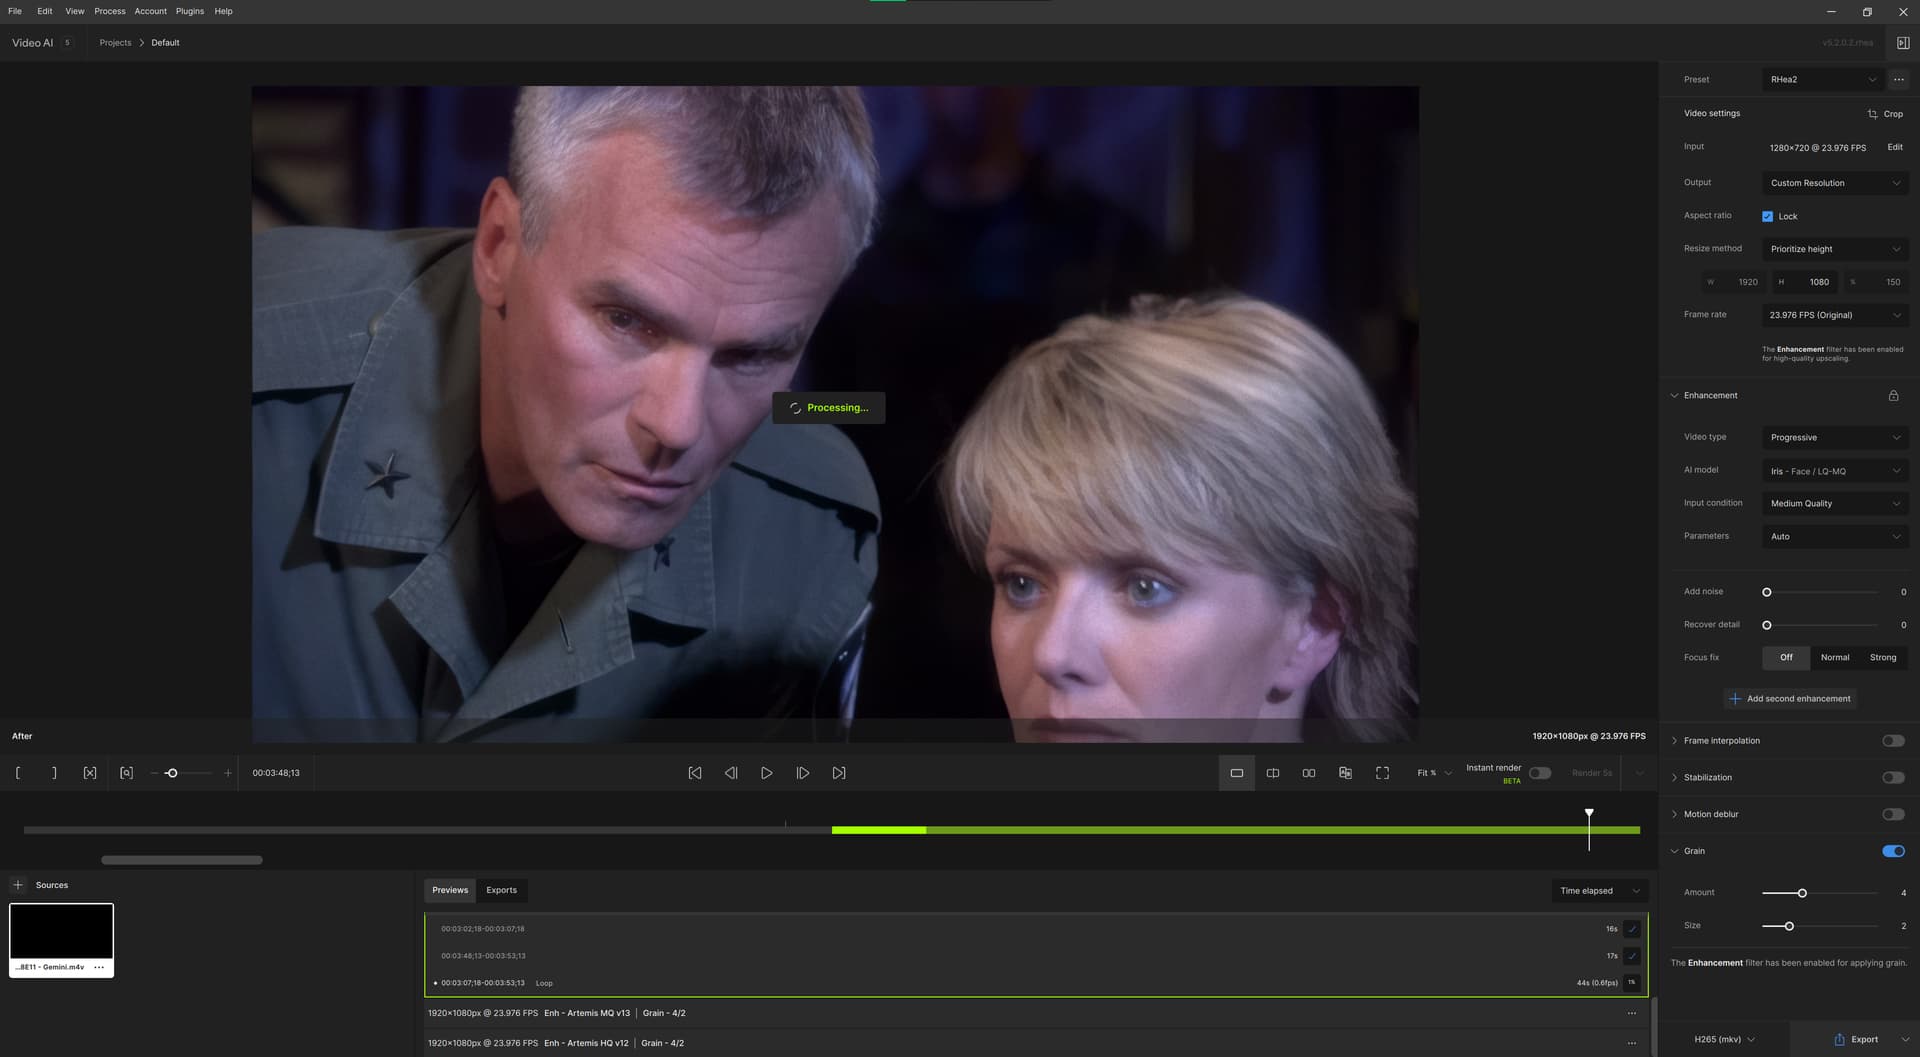This screenshot has width=1920, height=1057.
Task: Select the split view icon
Action: click(x=1273, y=773)
